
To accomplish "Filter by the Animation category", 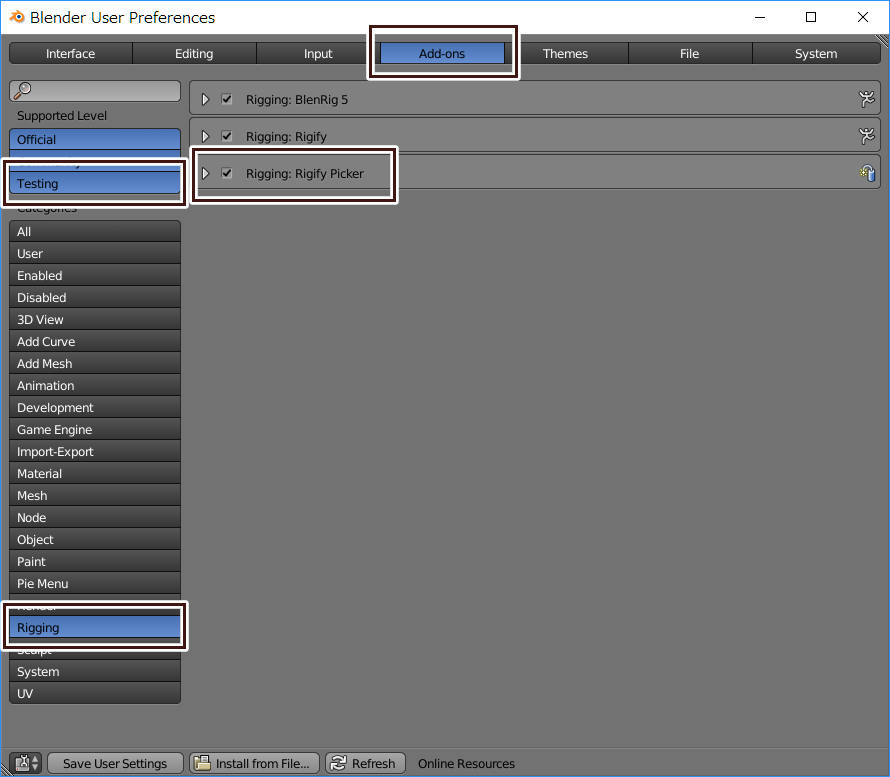I will 95,385.
